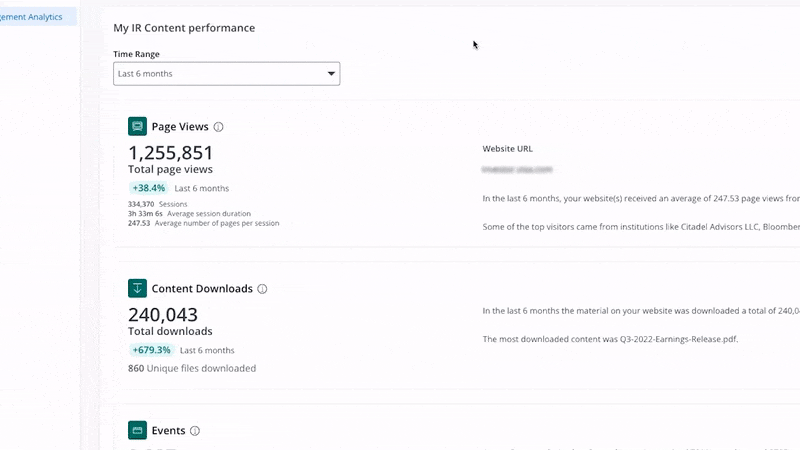Click the info icon beside Page Views

pyautogui.click(x=219, y=127)
